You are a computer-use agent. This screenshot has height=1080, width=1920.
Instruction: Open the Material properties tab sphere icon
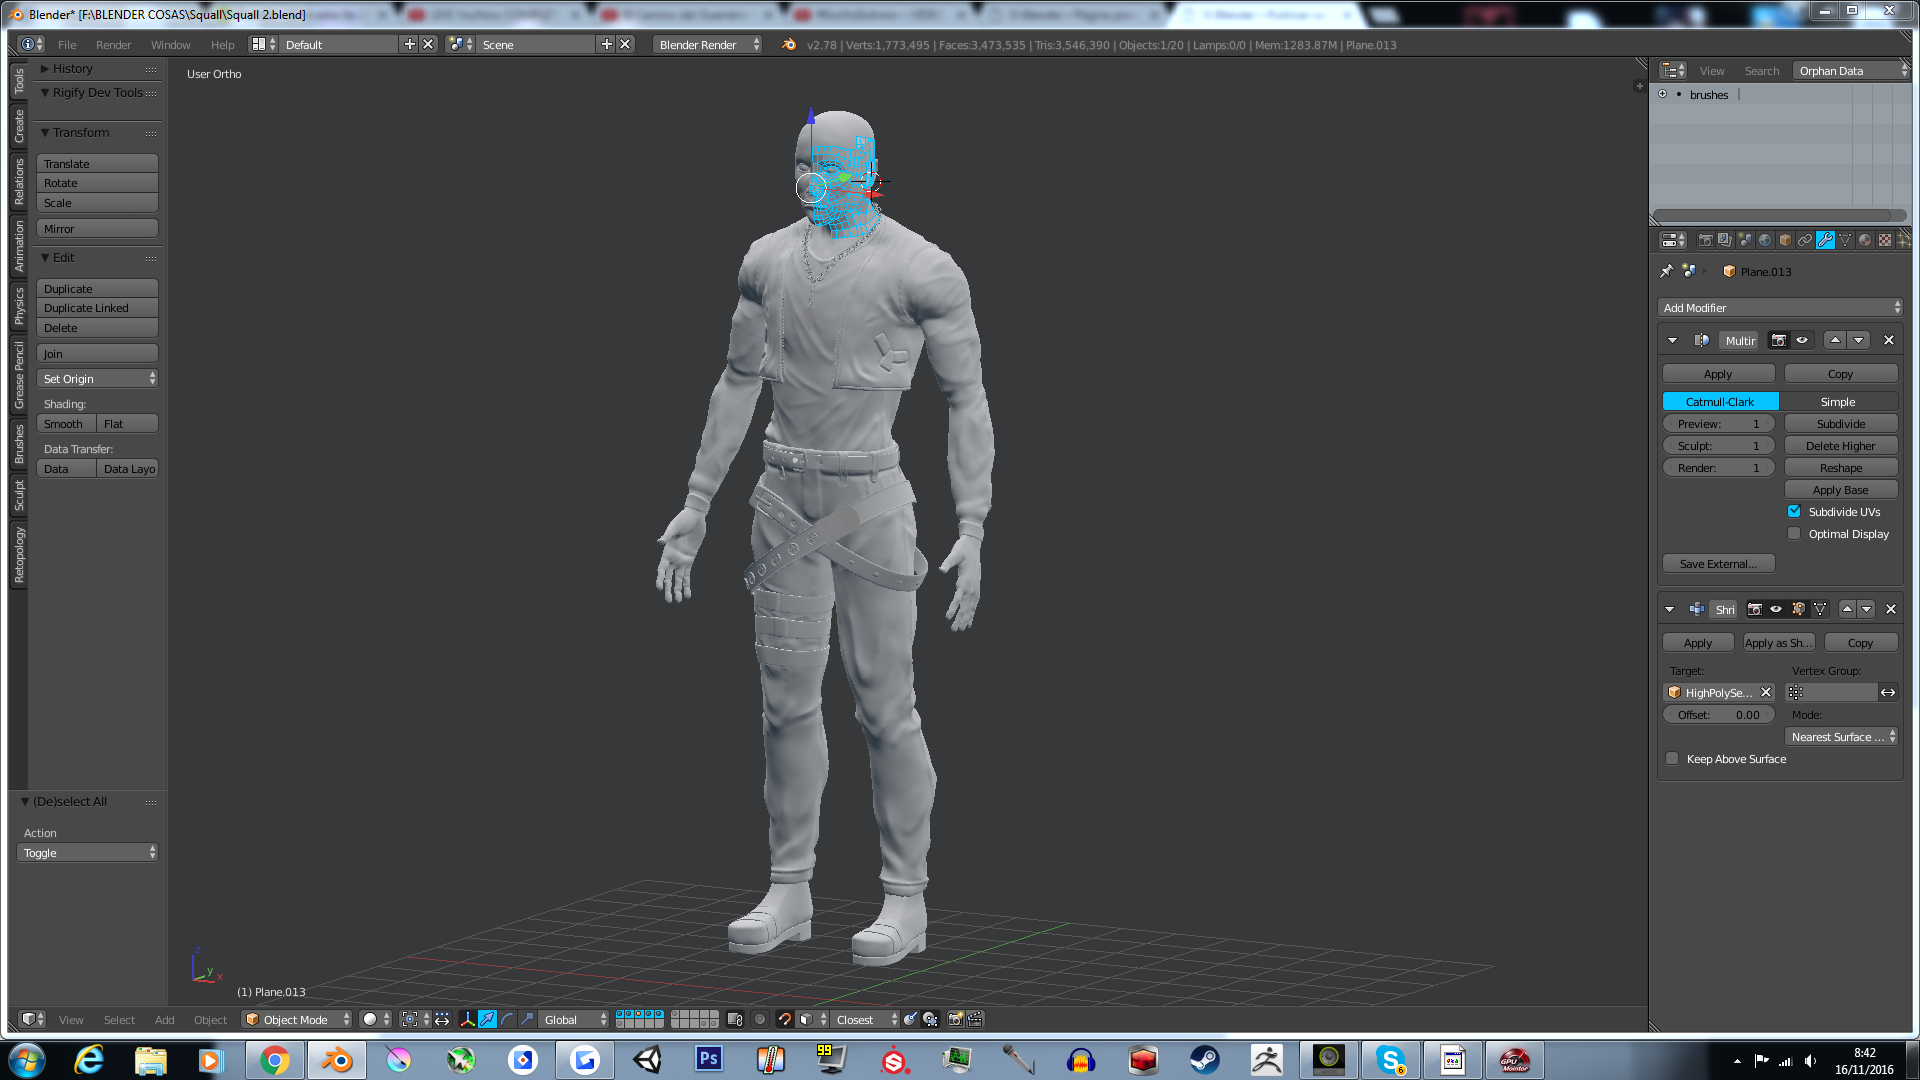point(1865,240)
